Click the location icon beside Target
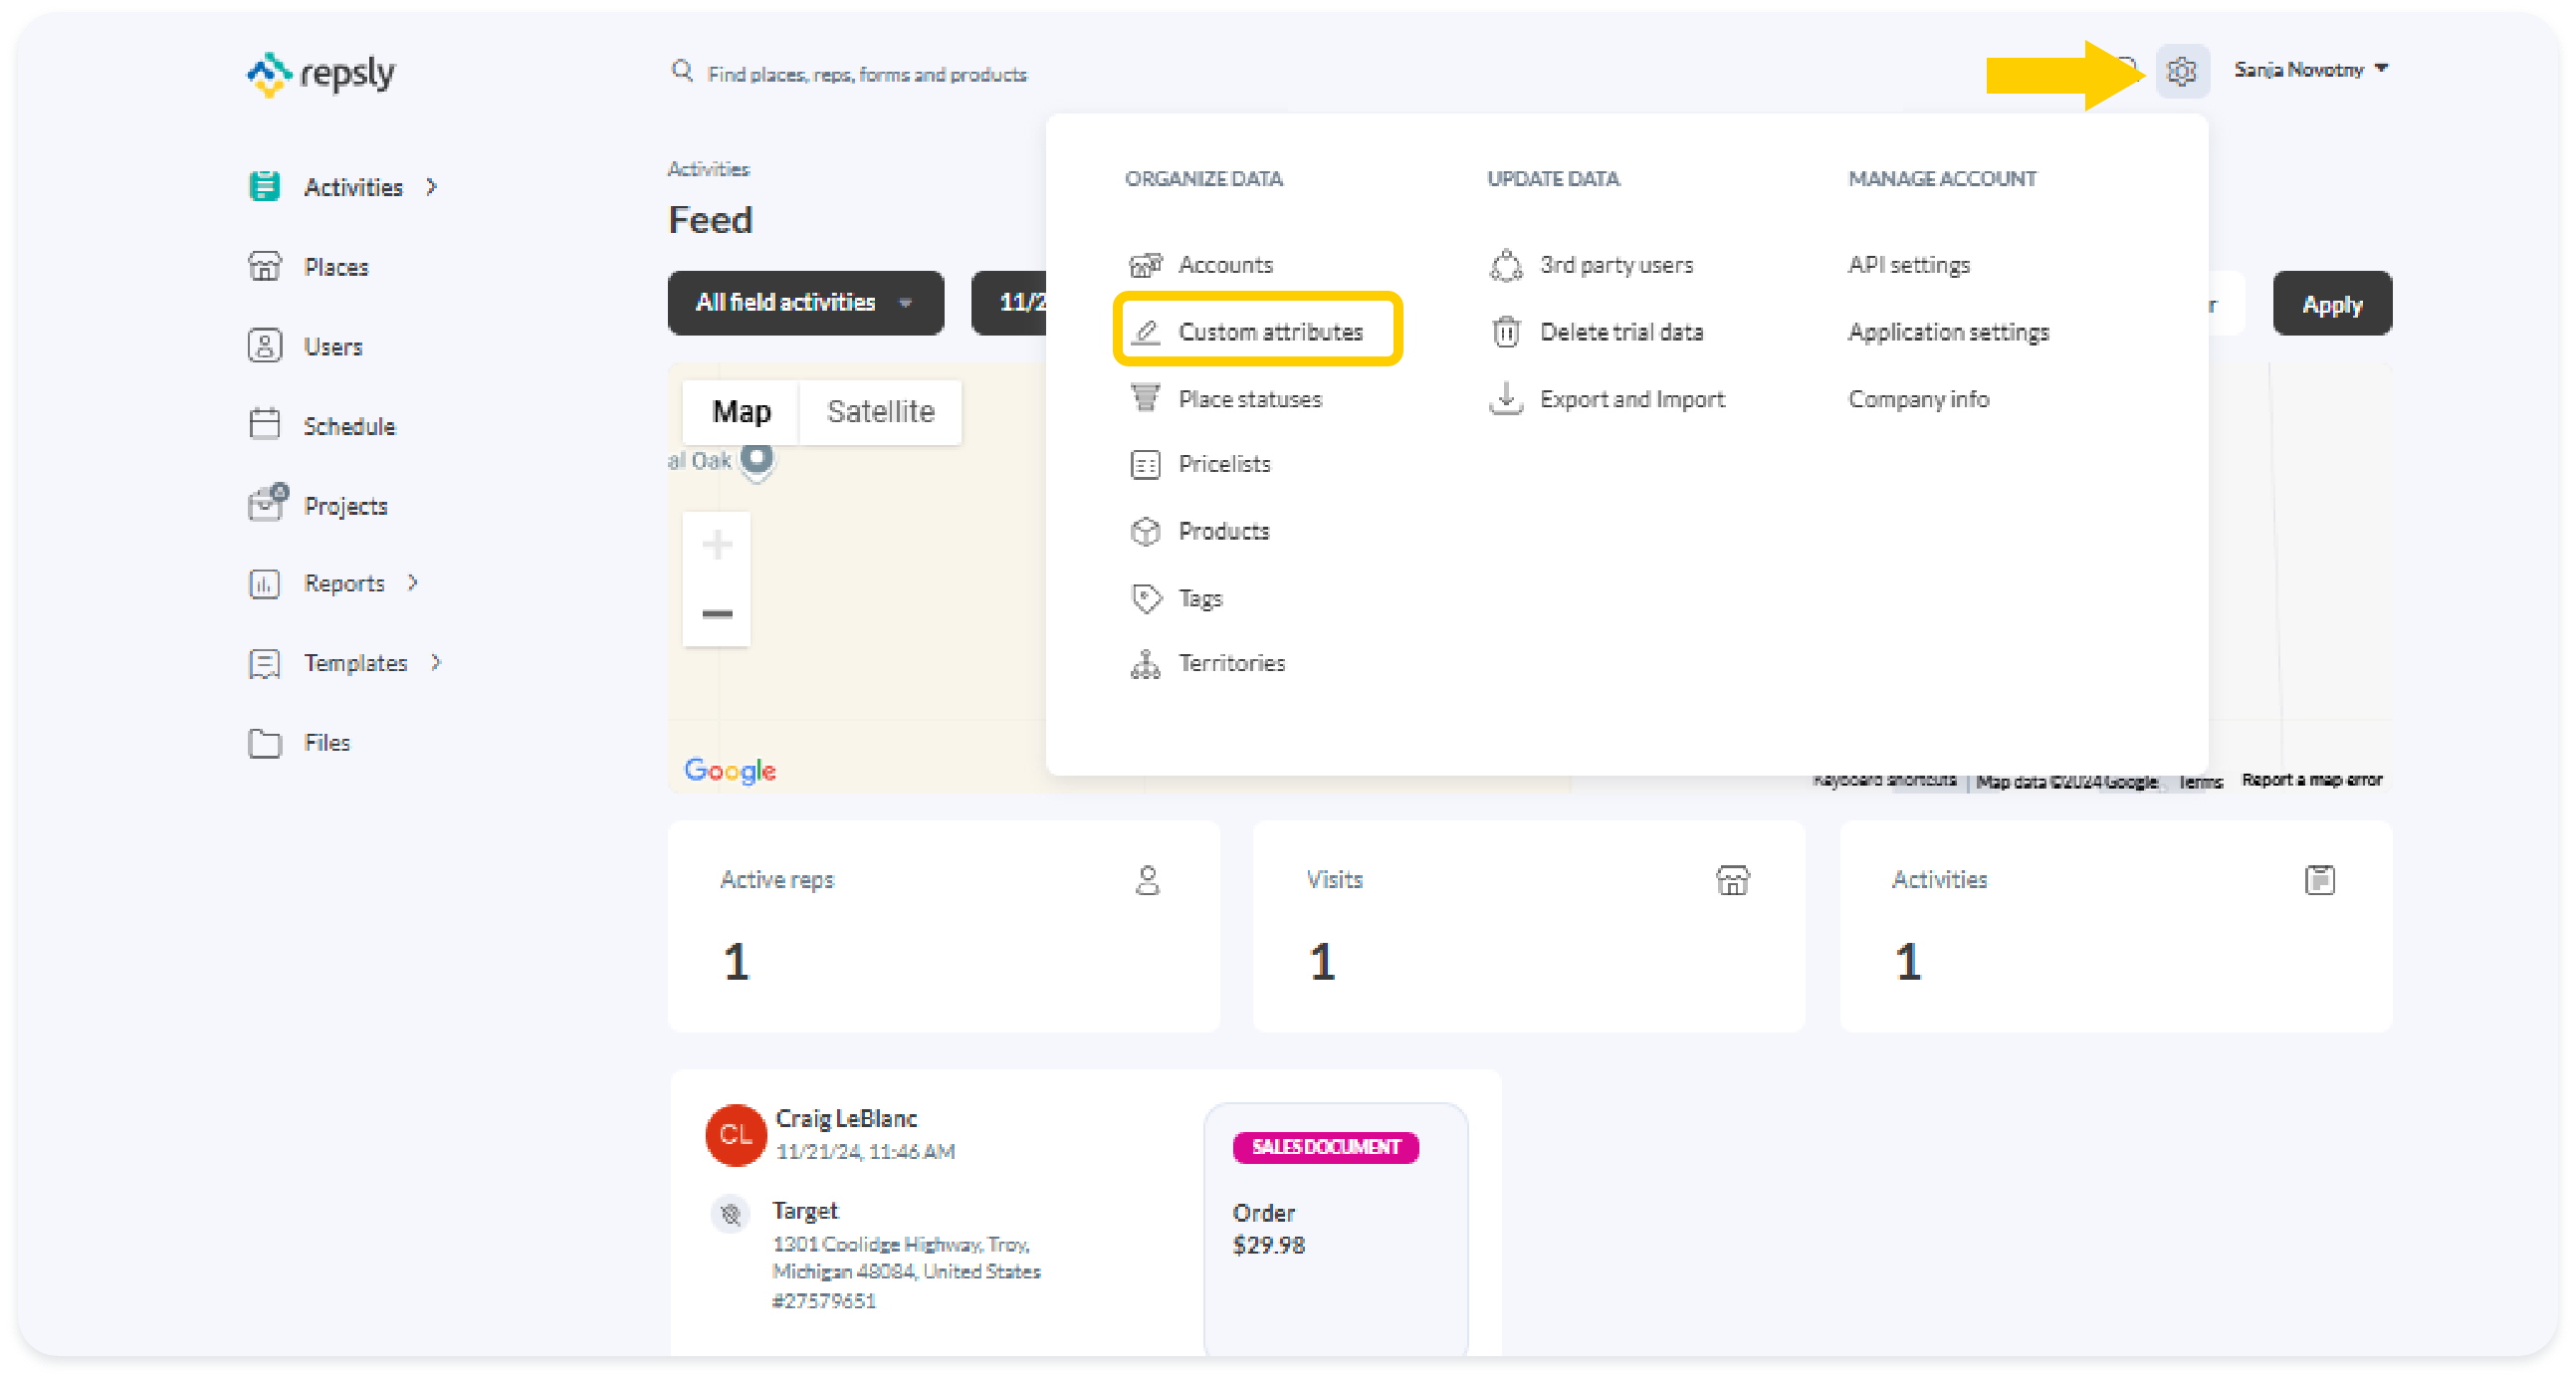The image size is (2576, 1380). point(731,1214)
